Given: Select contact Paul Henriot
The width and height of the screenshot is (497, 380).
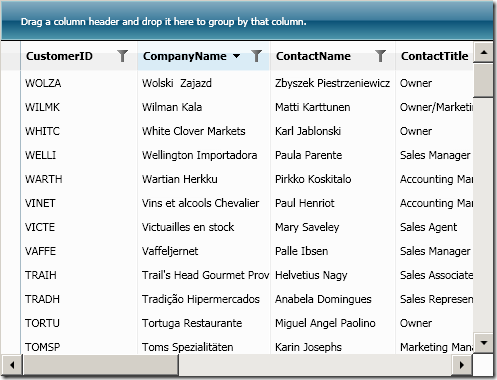Looking at the screenshot, I should tap(333, 203).
